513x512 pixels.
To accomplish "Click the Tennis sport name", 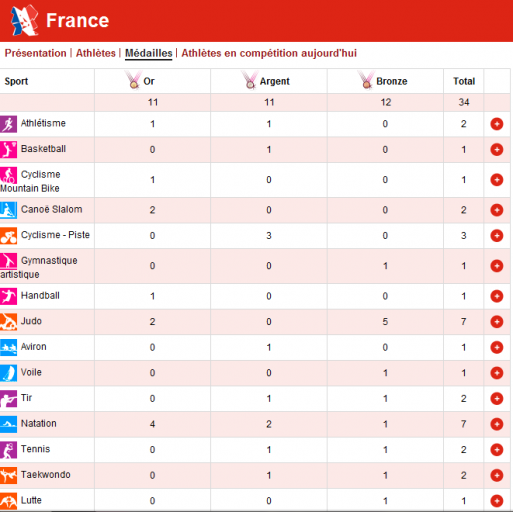I will [35, 449].
